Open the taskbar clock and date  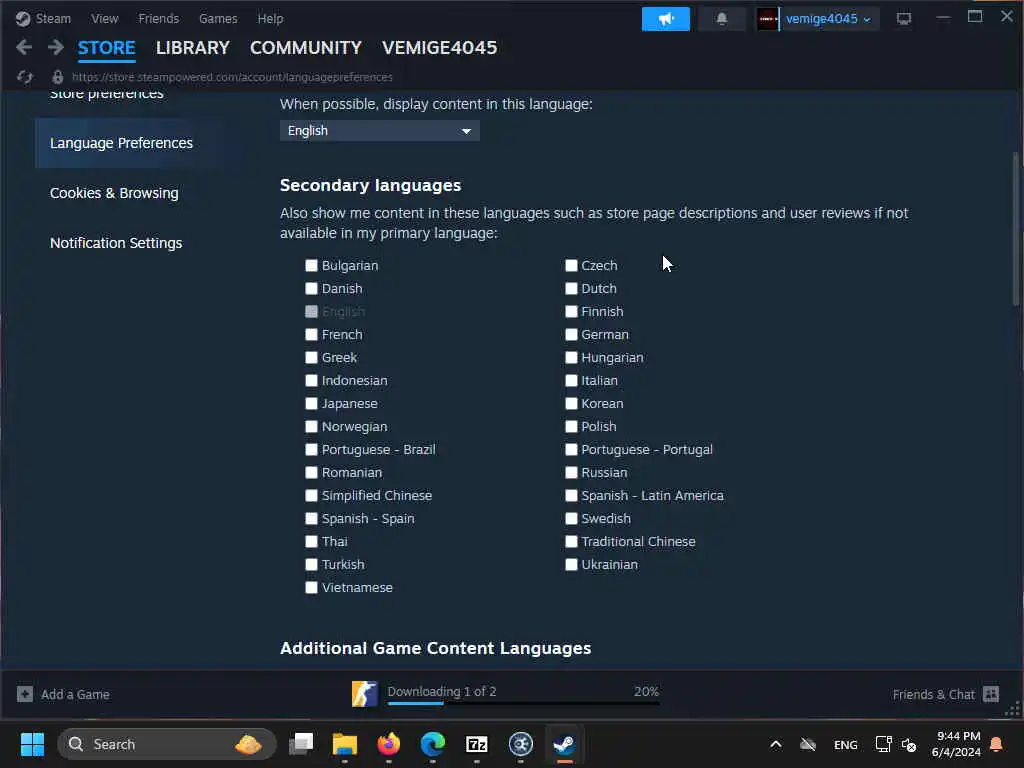[x=957, y=744]
